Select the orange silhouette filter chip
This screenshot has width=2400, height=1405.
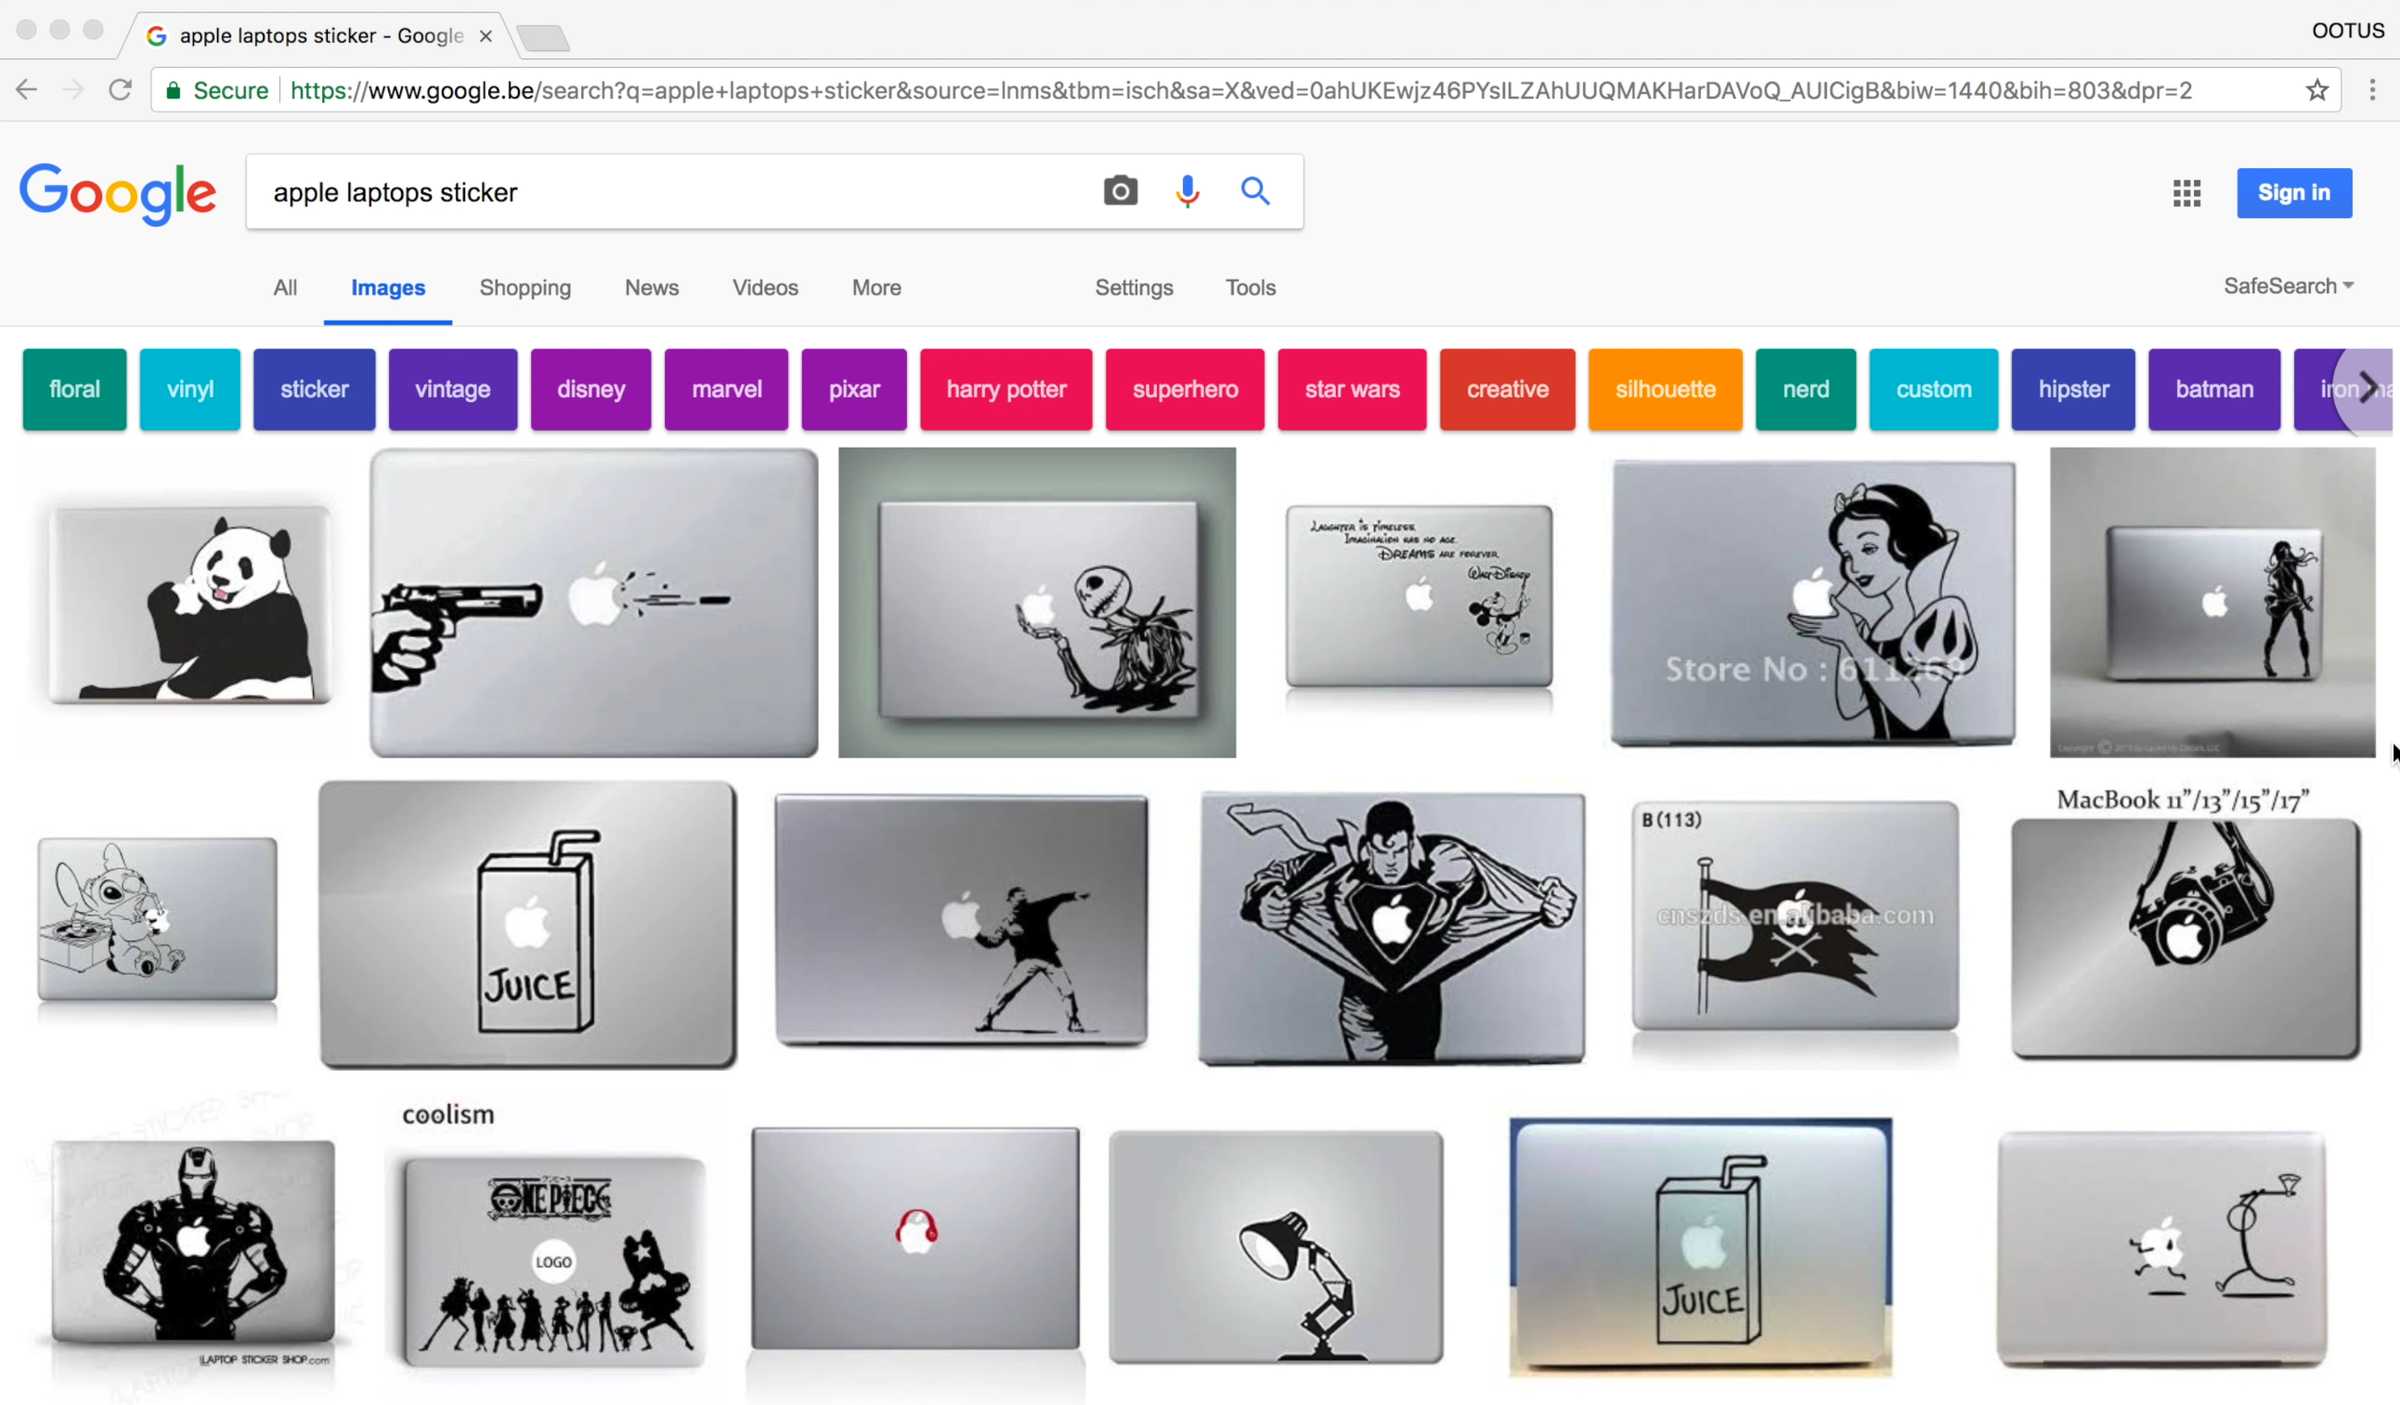pos(1665,389)
